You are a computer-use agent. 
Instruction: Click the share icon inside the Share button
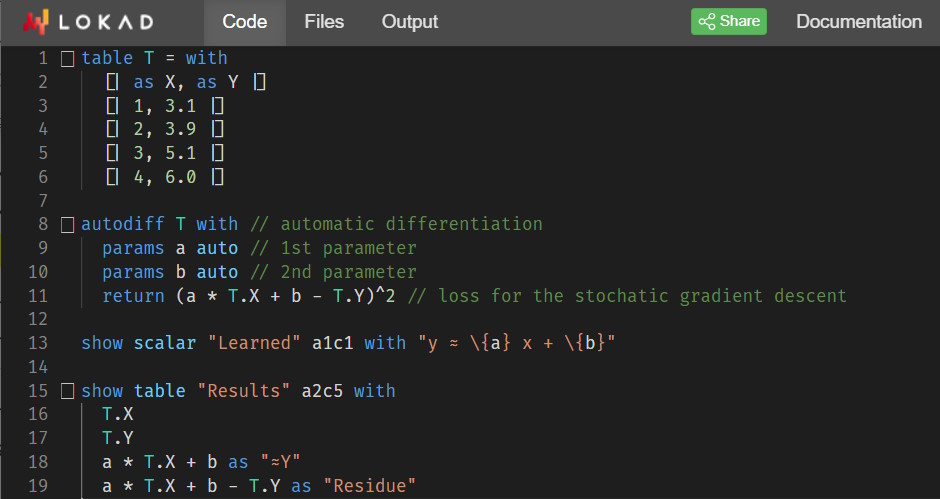click(707, 22)
